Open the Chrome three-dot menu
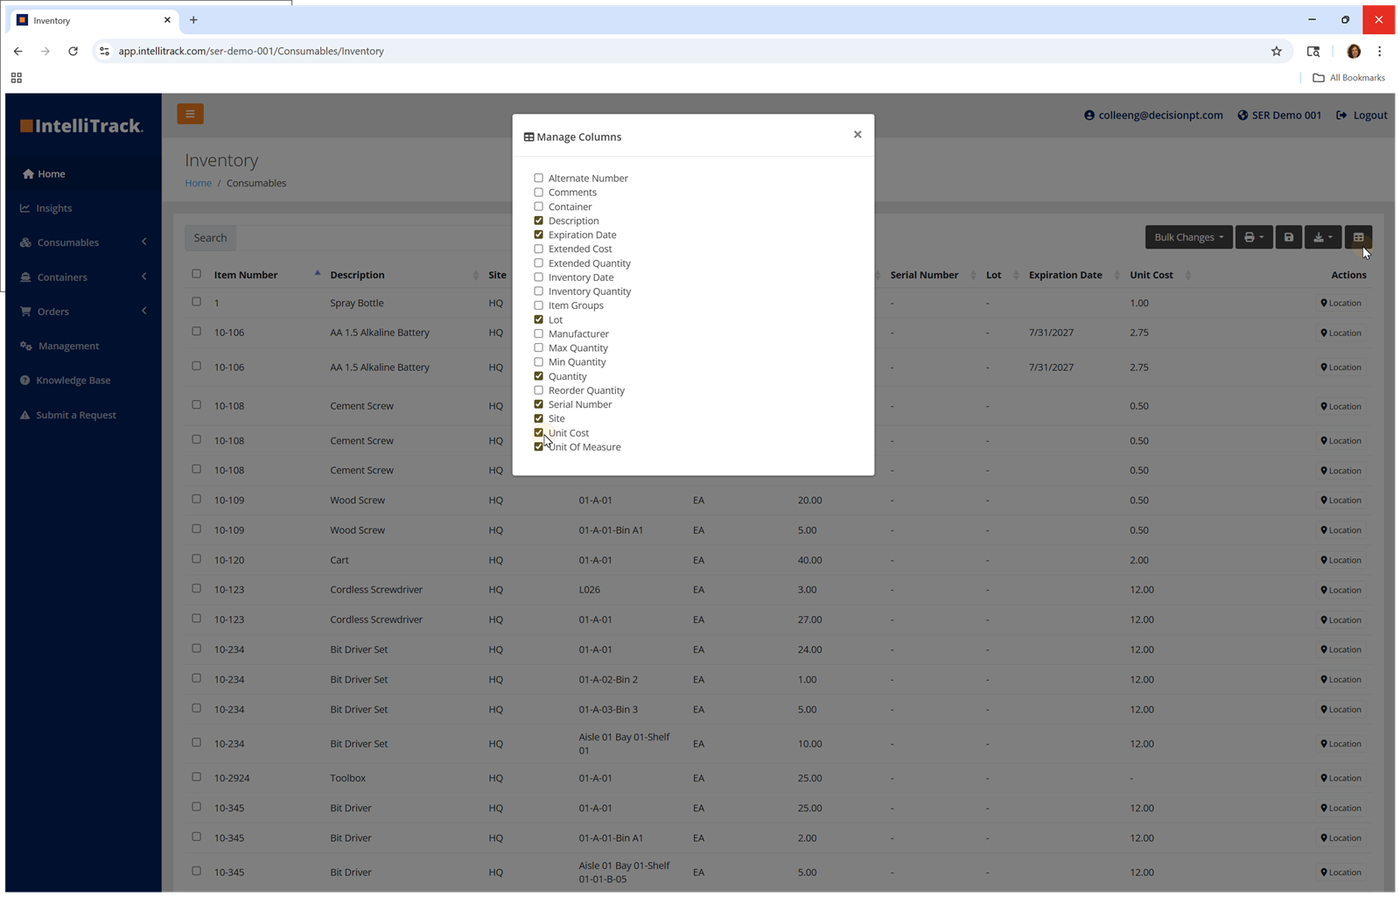Image resolution: width=1400 pixels, height=897 pixels. pyautogui.click(x=1379, y=51)
